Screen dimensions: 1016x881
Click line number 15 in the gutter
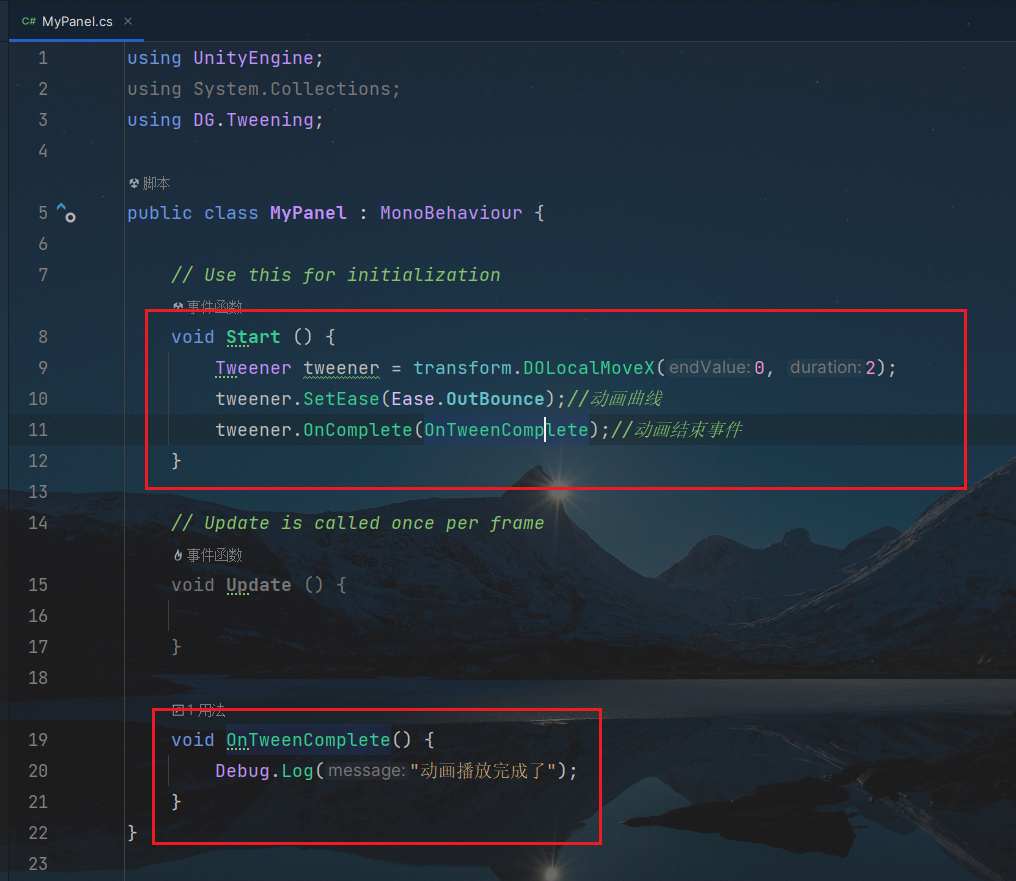(x=38, y=585)
